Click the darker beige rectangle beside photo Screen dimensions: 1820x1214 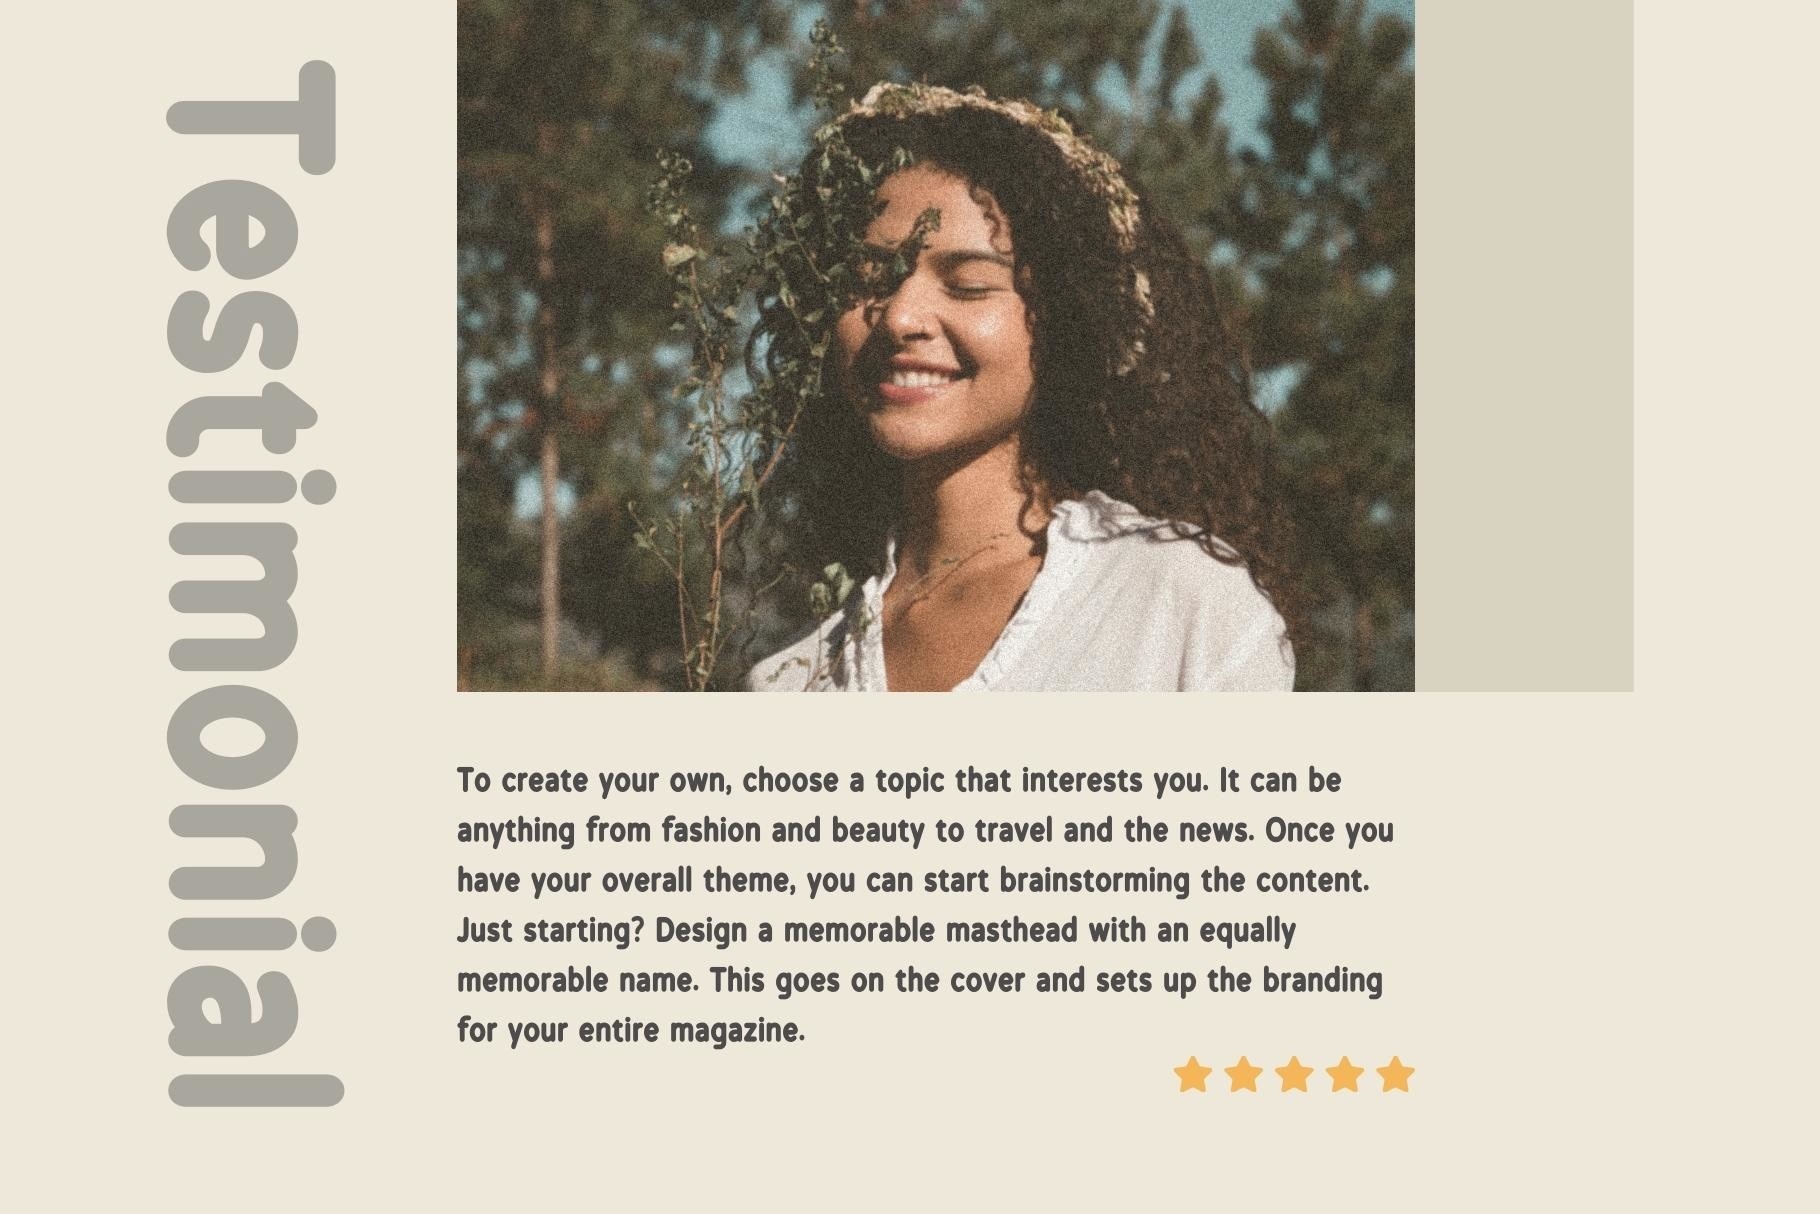(x=1523, y=345)
